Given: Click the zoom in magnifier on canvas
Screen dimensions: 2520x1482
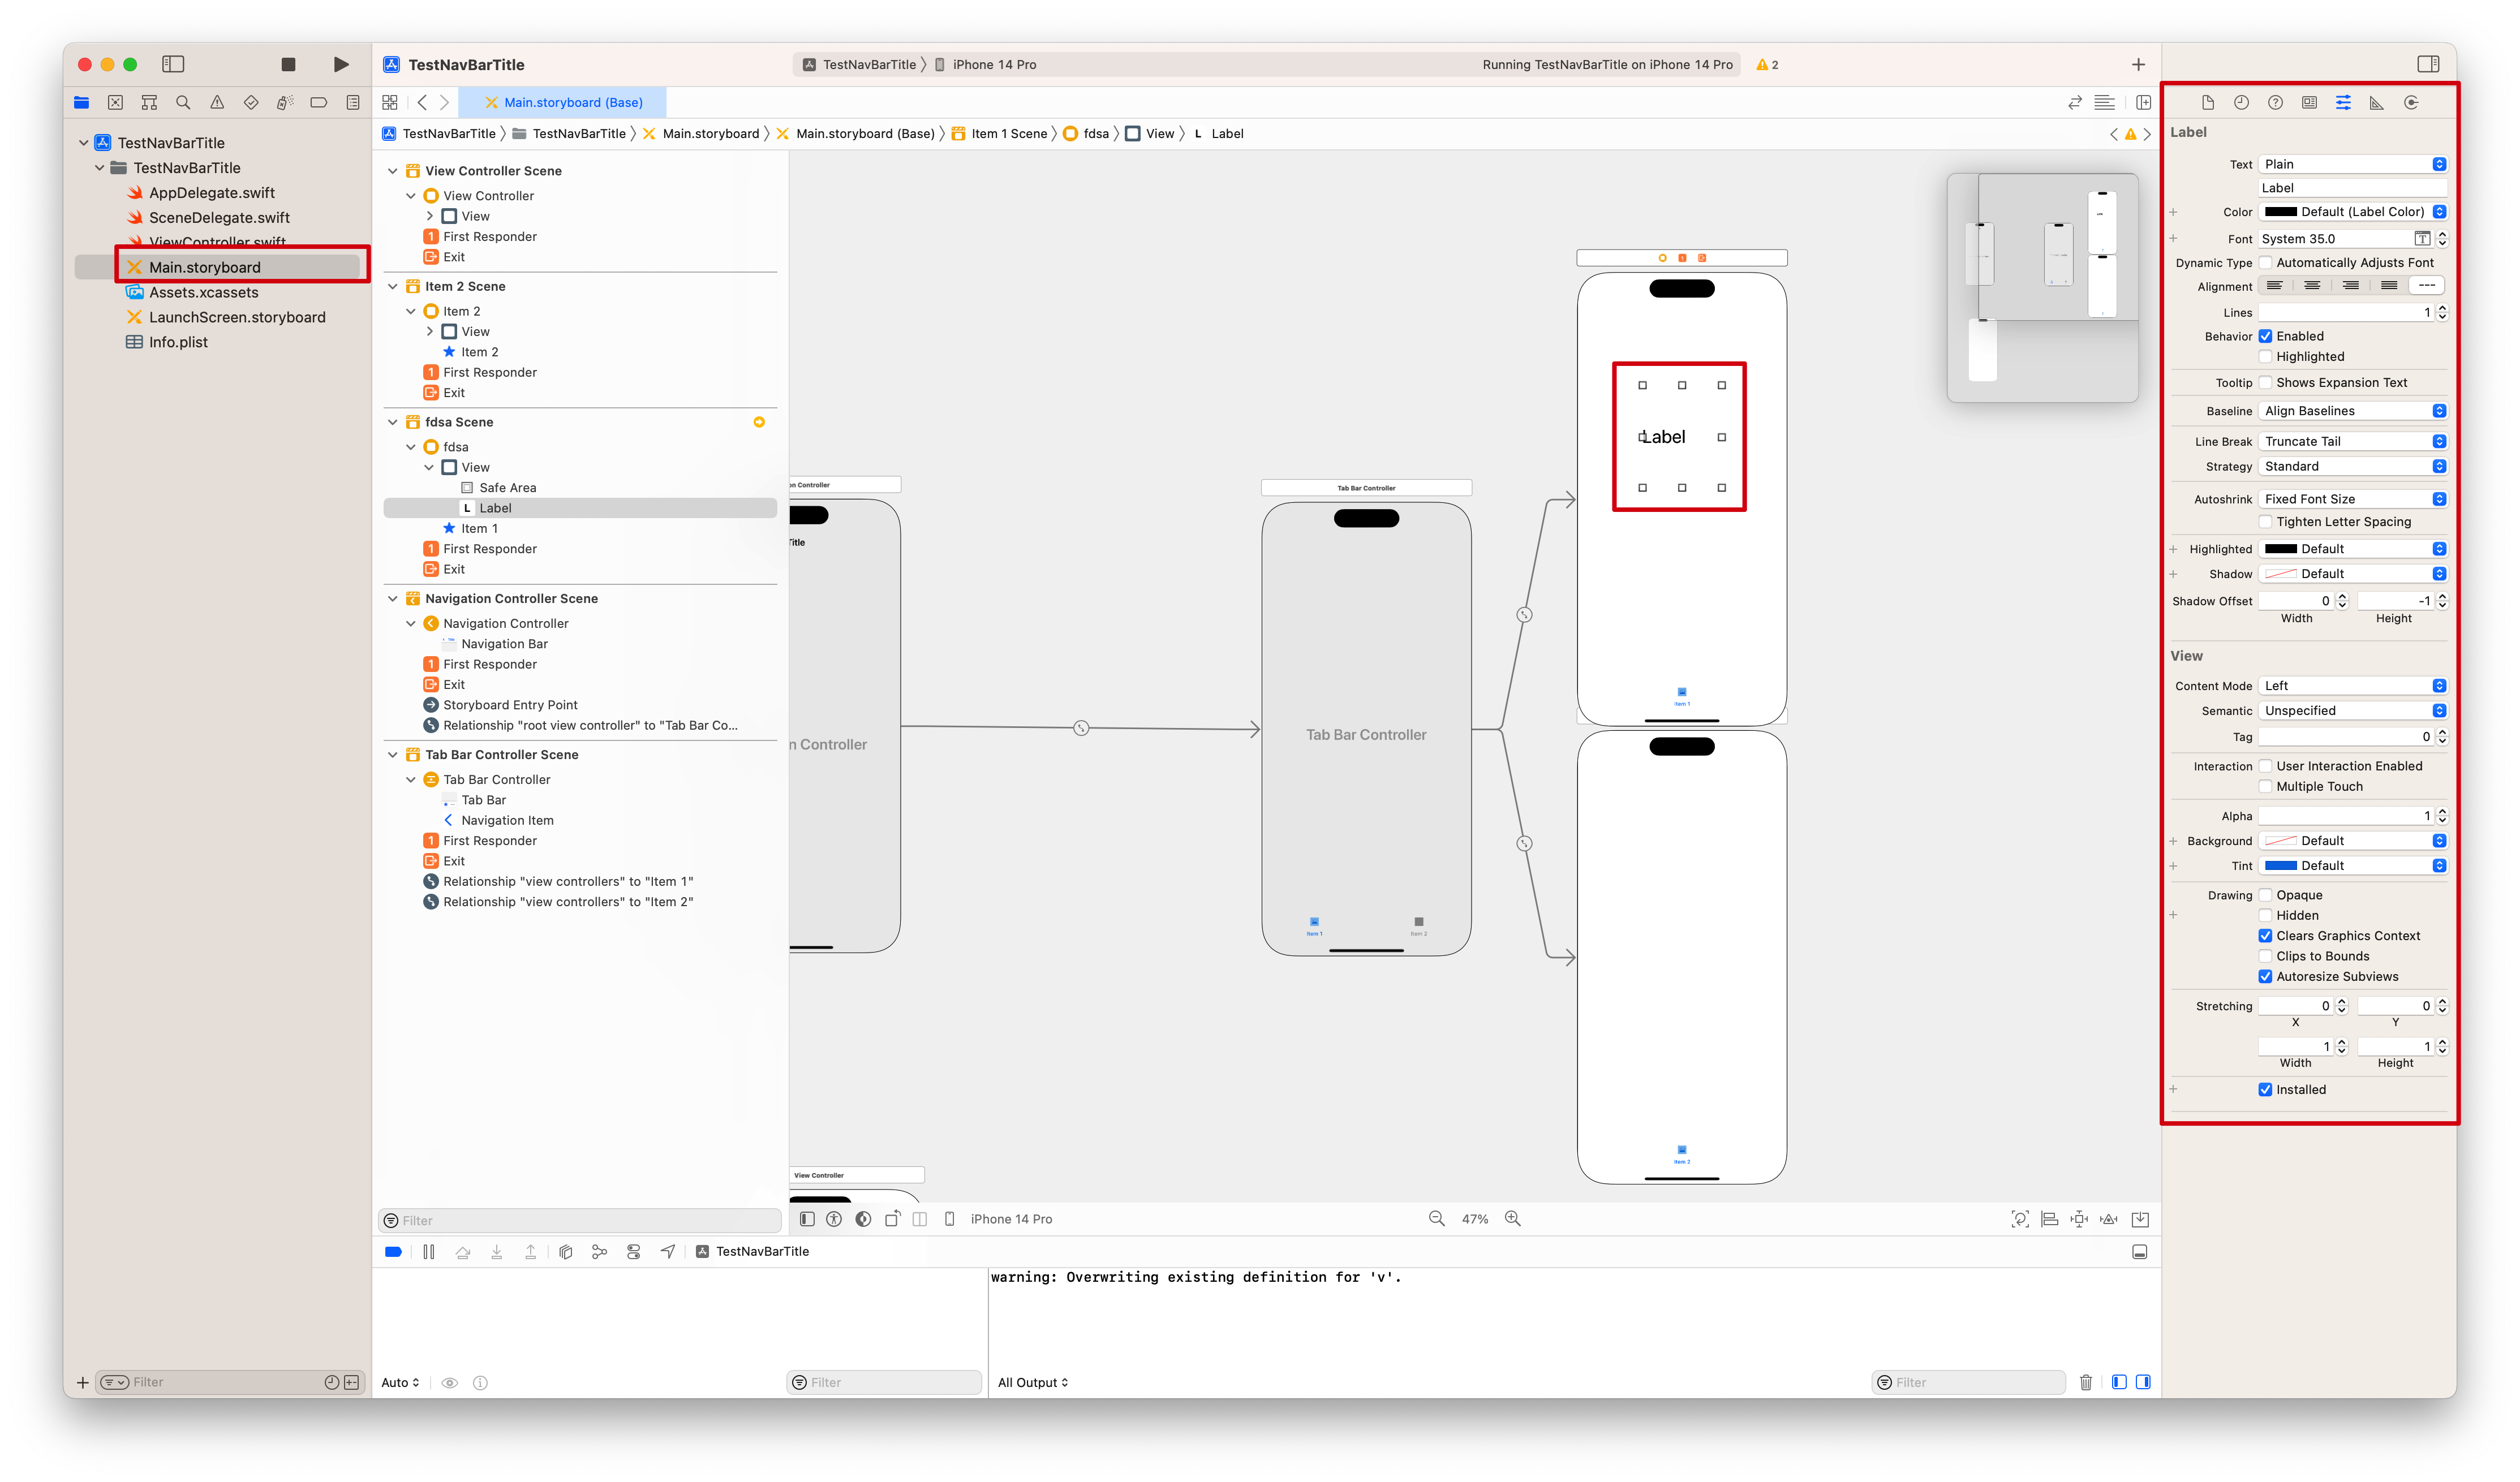Looking at the screenshot, I should point(1513,1218).
